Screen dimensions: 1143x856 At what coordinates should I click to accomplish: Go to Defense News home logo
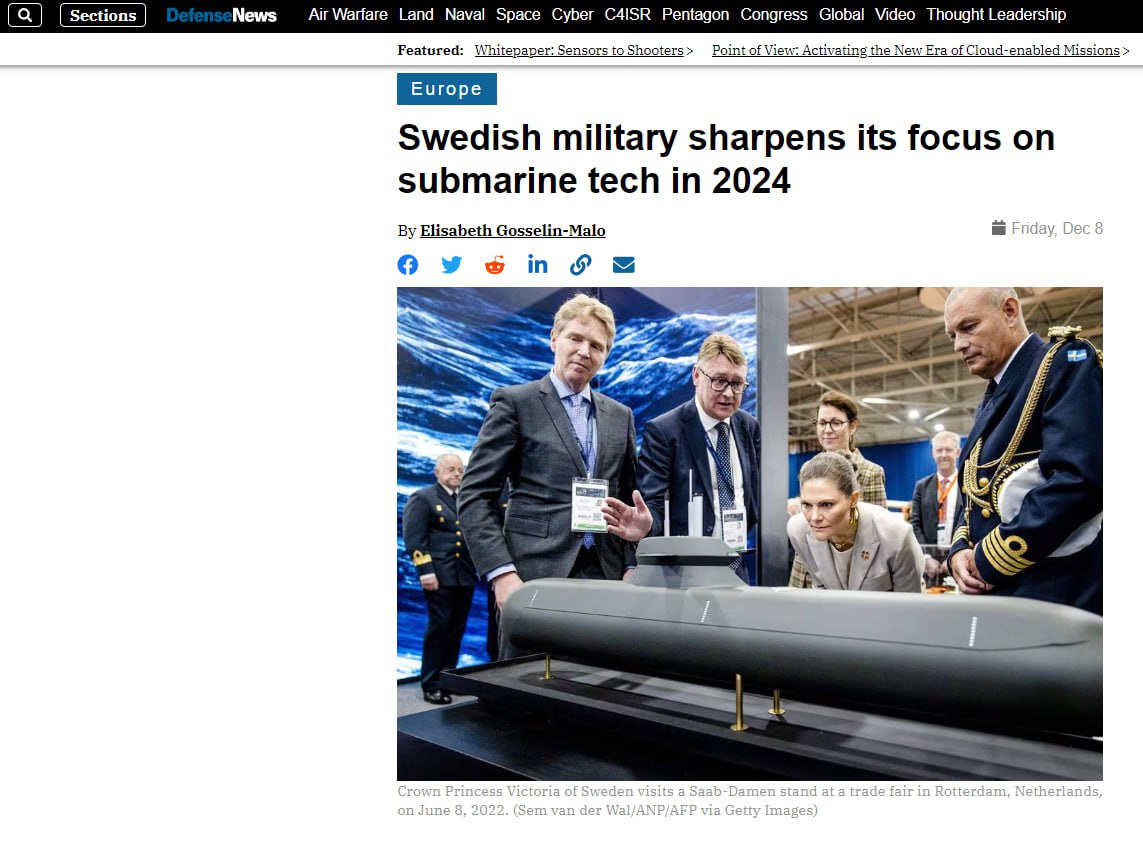[222, 15]
